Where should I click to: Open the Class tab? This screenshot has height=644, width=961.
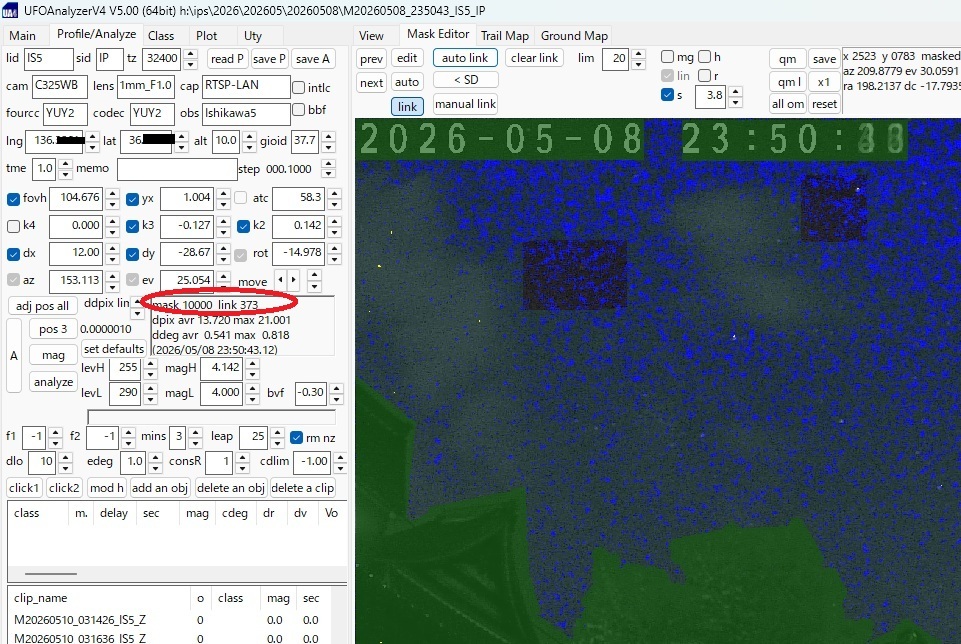pyautogui.click(x=161, y=36)
